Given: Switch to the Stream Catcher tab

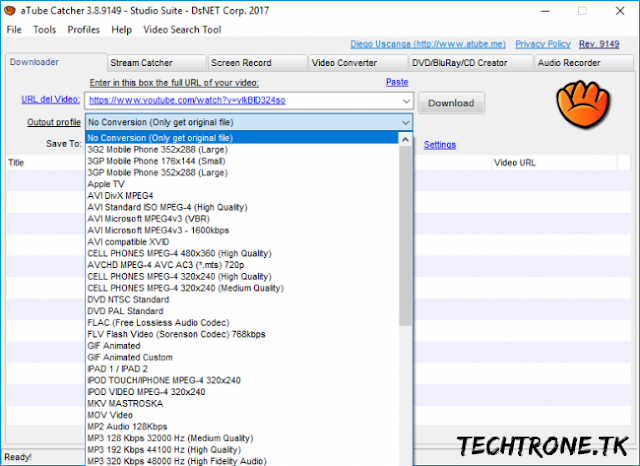Looking at the screenshot, I should pos(157,63).
